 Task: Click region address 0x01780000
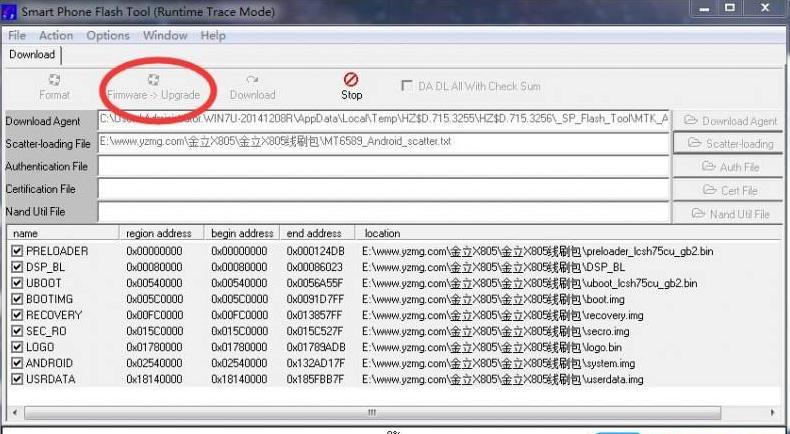point(154,347)
